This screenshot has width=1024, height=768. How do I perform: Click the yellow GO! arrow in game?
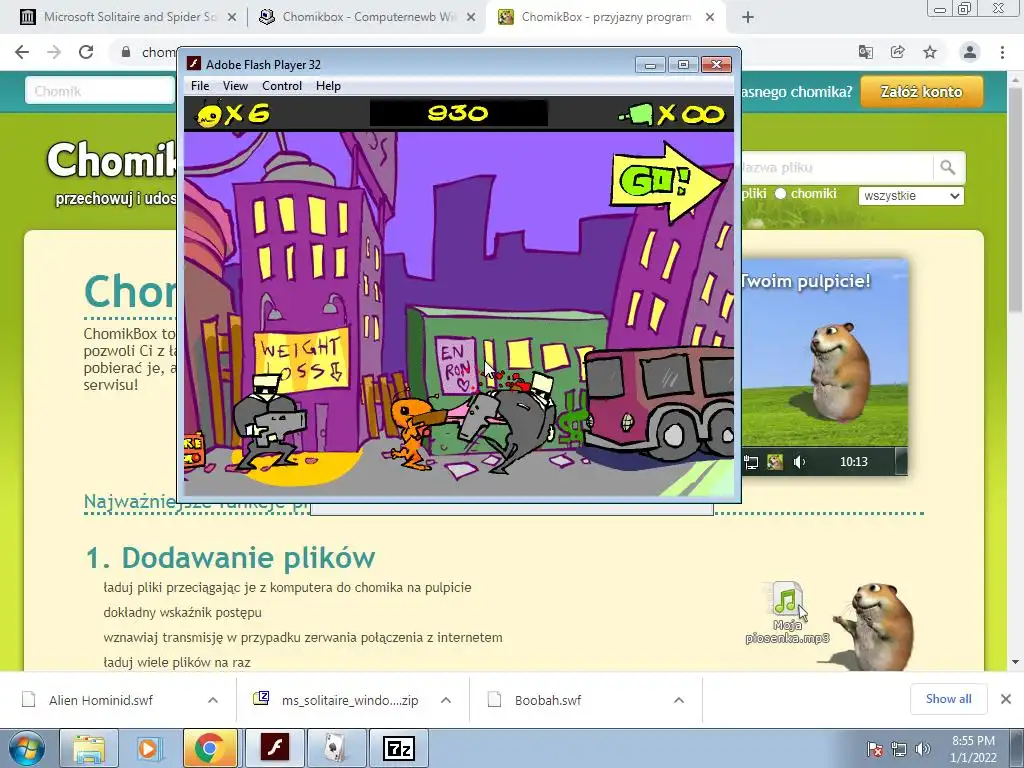pos(667,182)
